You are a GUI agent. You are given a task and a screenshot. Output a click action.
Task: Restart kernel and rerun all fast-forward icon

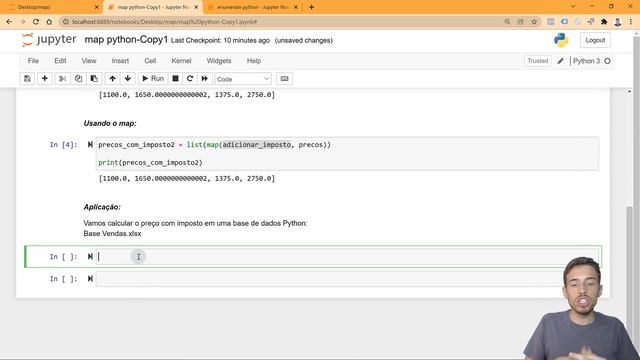[204, 78]
